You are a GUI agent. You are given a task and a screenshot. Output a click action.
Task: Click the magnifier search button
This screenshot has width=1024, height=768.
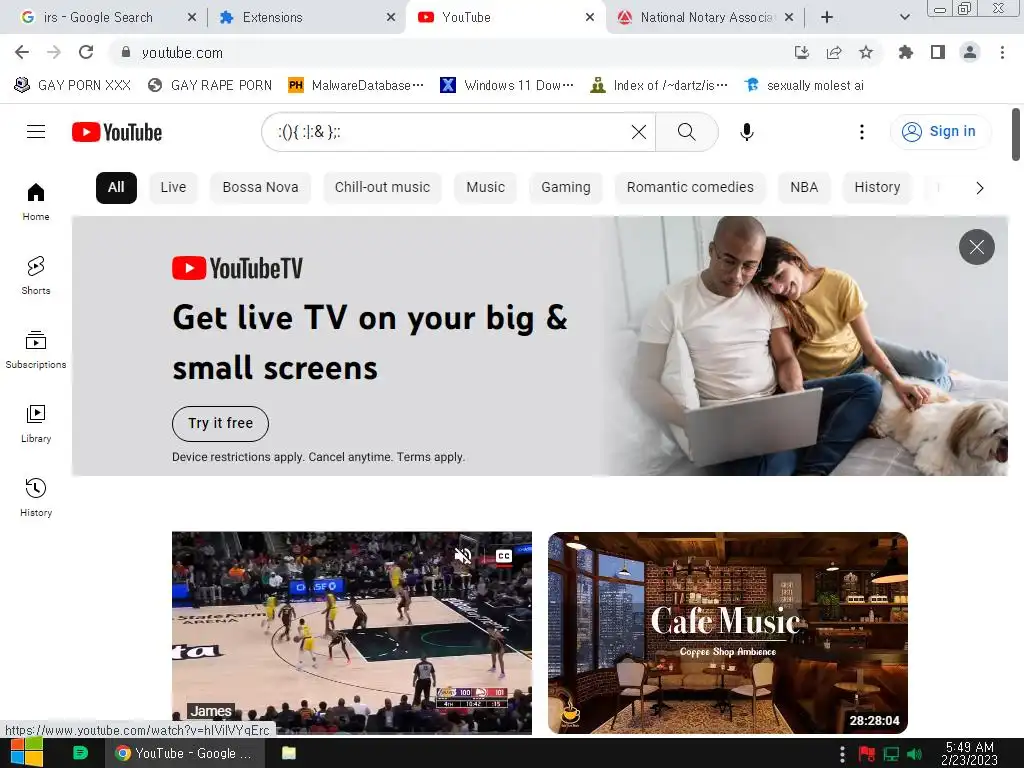point(686,132)
